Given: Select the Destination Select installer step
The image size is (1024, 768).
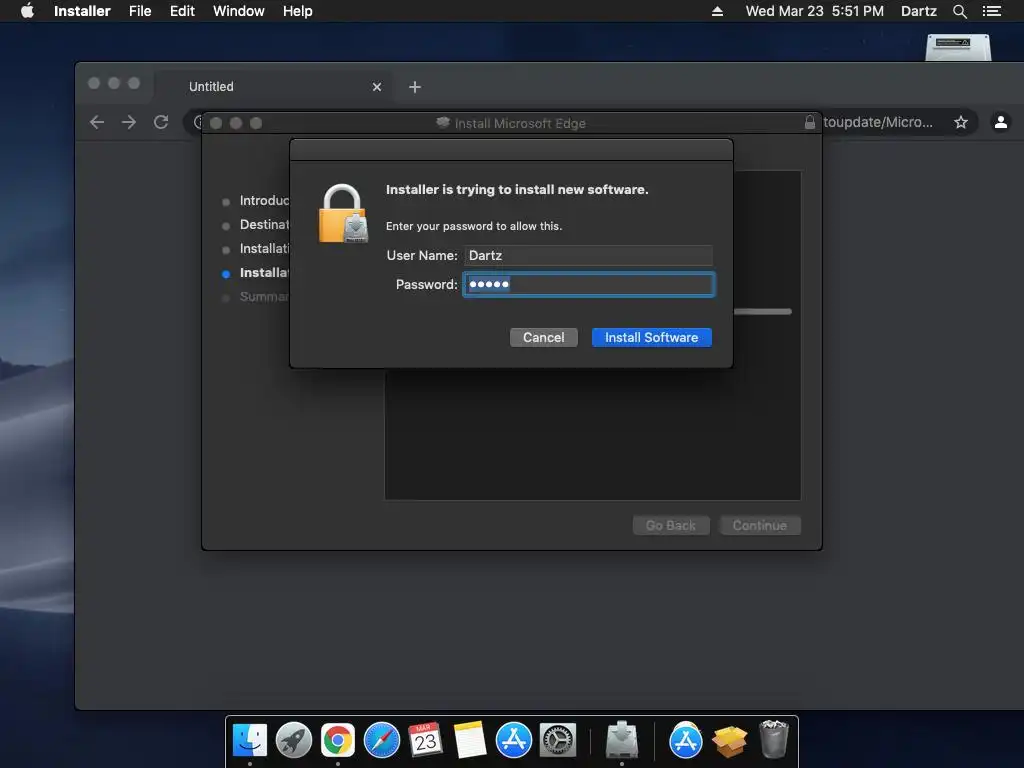Looking at the screenshot, I should [x=264, y=225].
